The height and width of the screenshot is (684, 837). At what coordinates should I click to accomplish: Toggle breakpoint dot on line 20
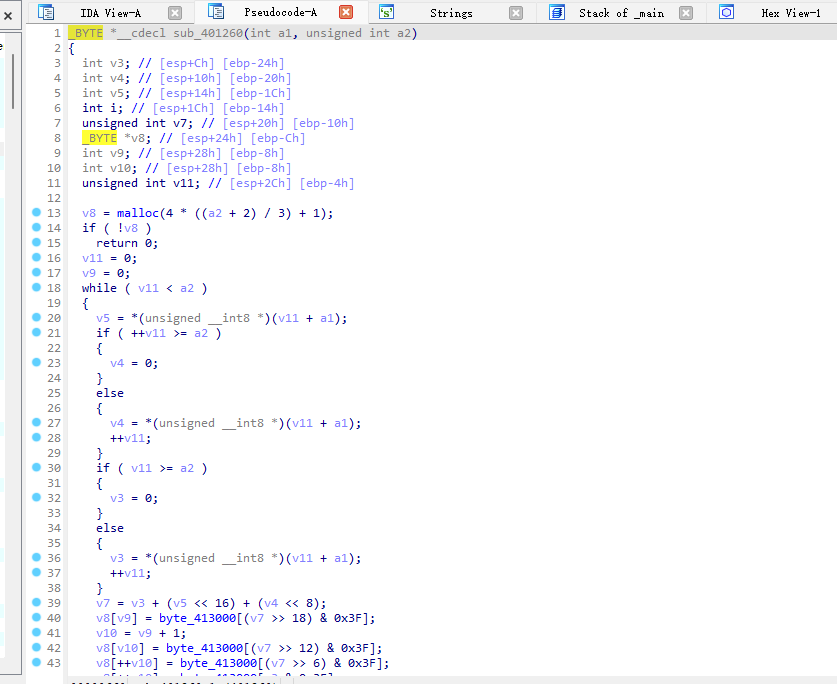tap(36, 317)
